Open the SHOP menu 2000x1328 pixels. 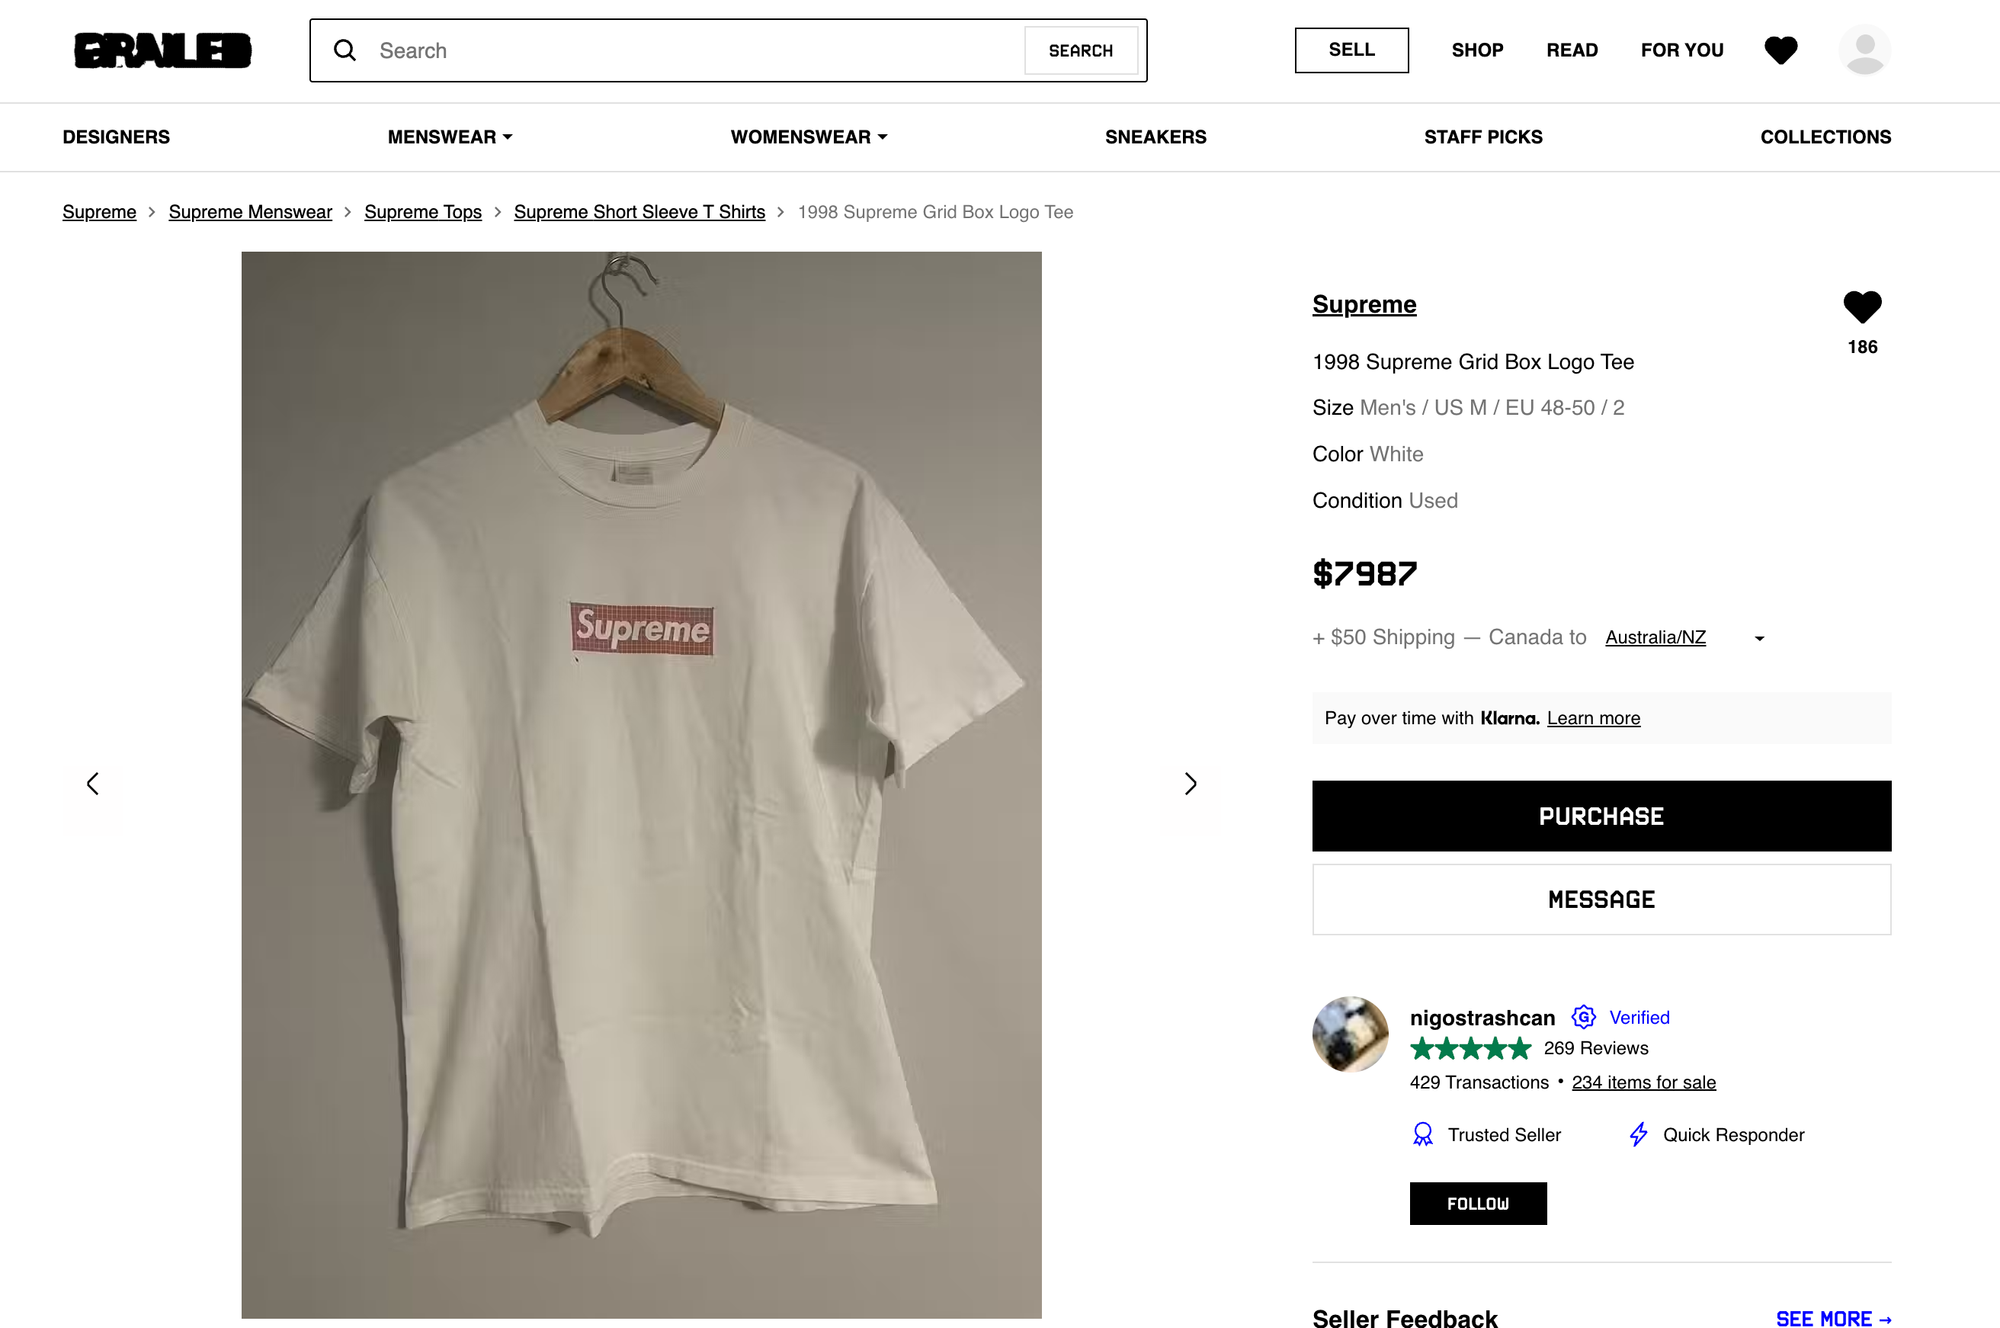coord(1477,50)
